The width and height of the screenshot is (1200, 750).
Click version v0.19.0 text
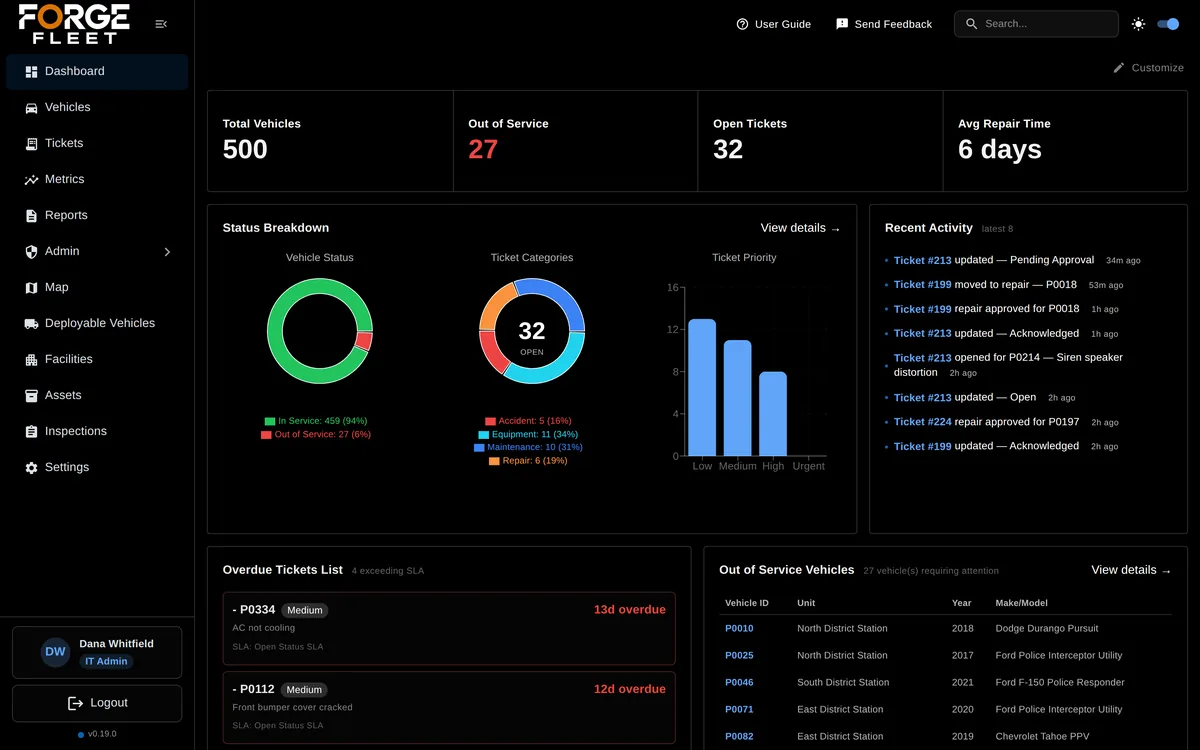102,734
